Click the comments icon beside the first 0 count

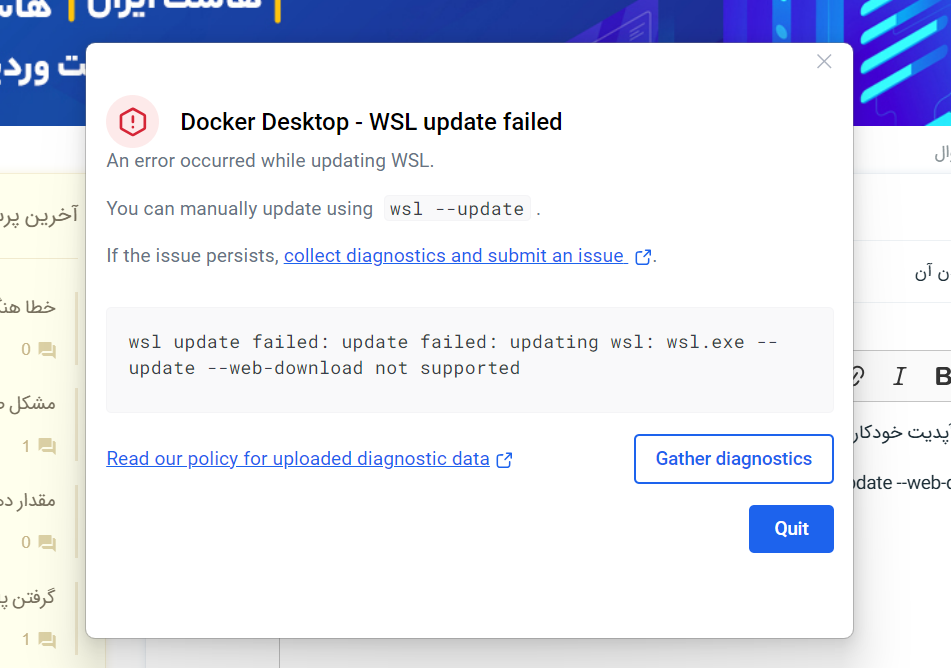(47, 349)
